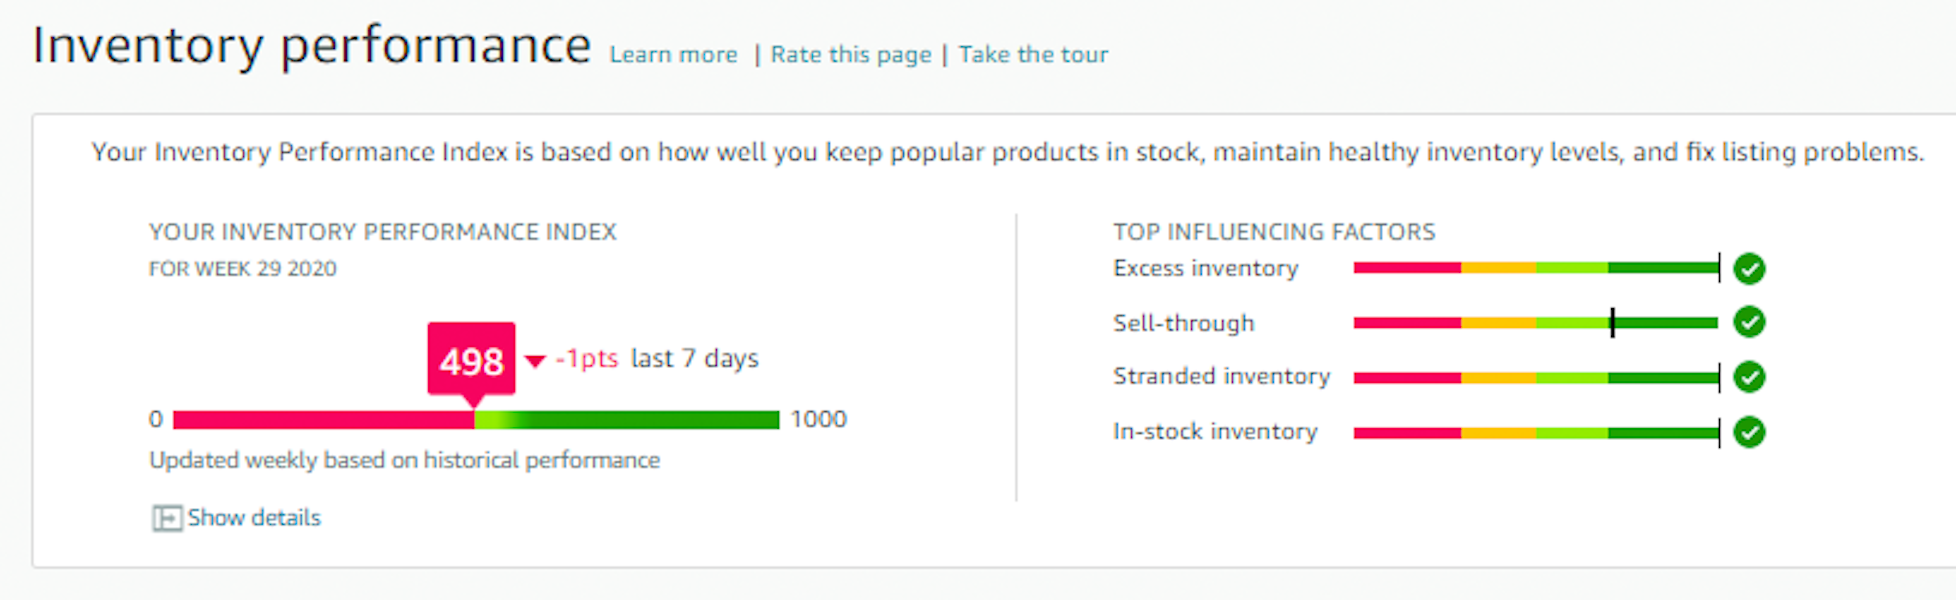Expand the Show details section
The height and width of the screenshot is (600, 1956).
(254, 518)
